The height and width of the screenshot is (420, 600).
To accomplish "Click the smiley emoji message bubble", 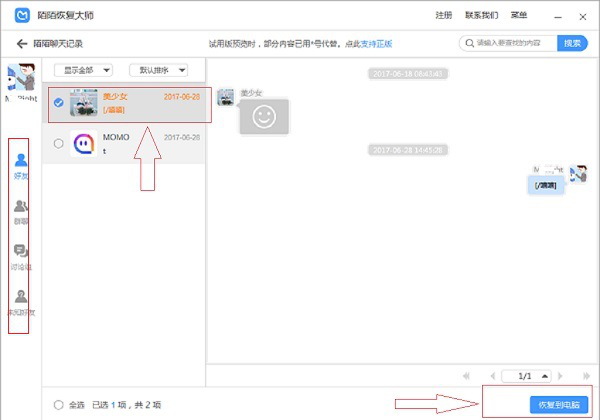I will (x=263, y=116).
